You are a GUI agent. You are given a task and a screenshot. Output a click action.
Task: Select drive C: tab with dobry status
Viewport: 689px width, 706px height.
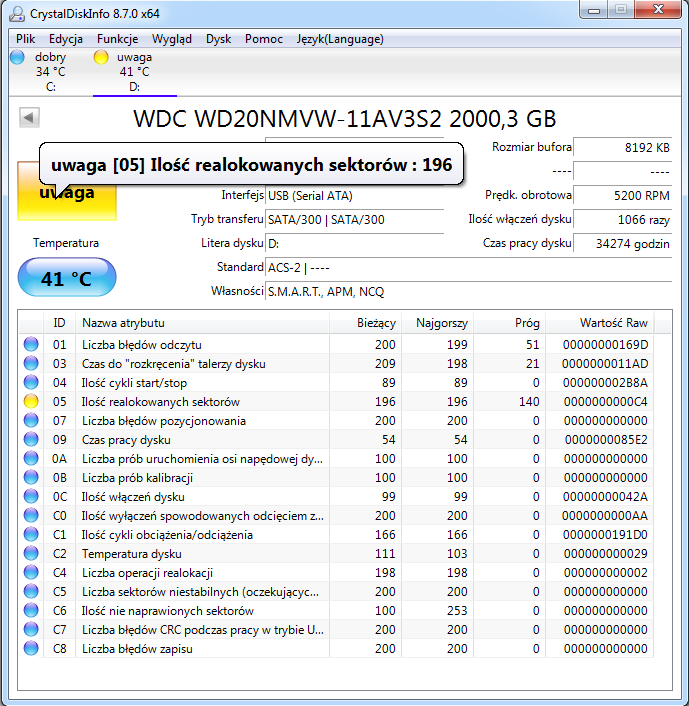tap(50, 72)
